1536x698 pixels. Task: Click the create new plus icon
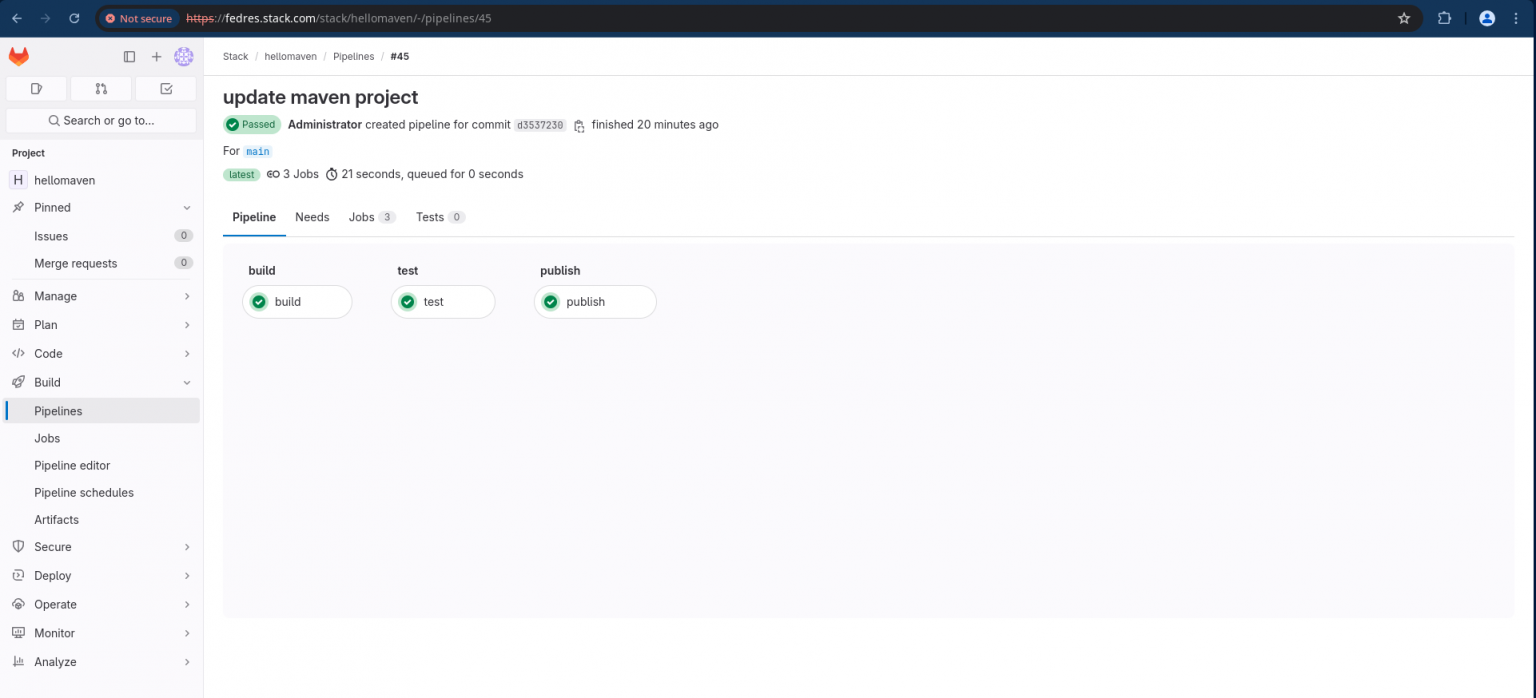pyautogui.click(x=156, y=56)
